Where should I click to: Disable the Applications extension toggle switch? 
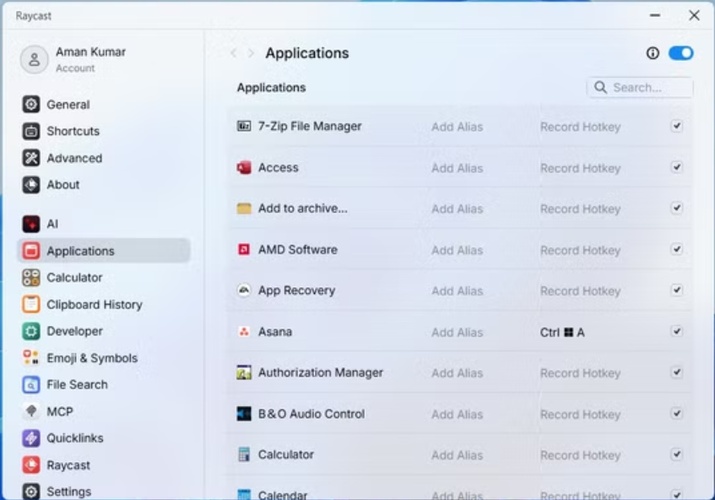(681, 53)
